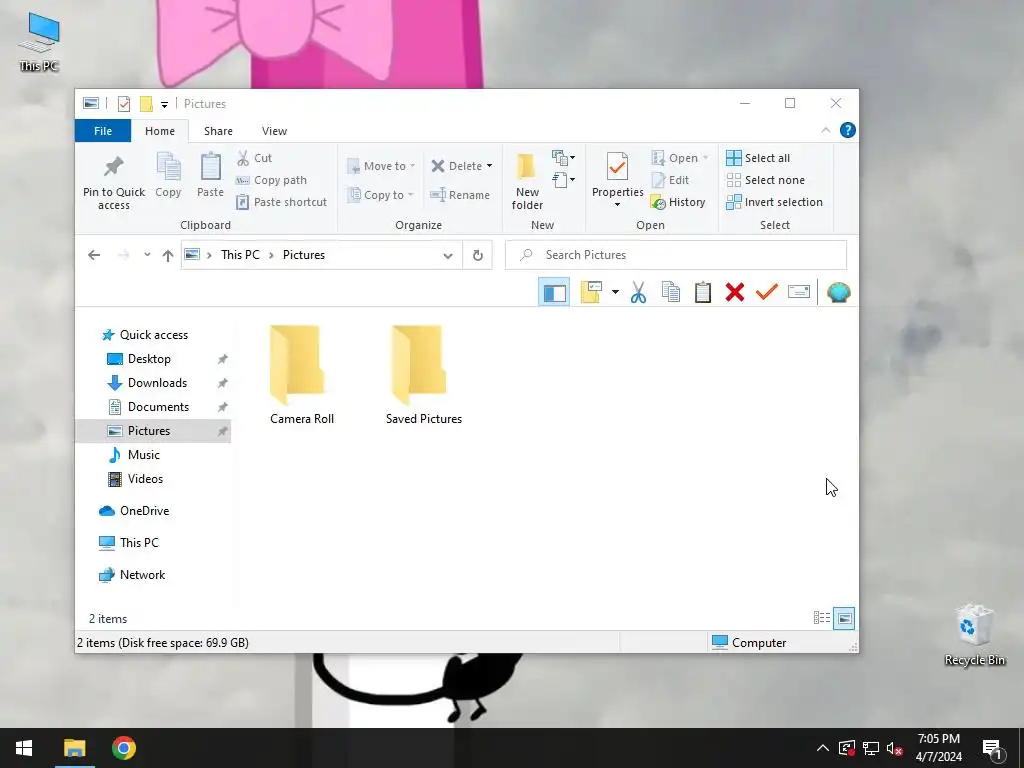Open the view options dropdown arrow
1024x768 pixels.
(615, 292)
